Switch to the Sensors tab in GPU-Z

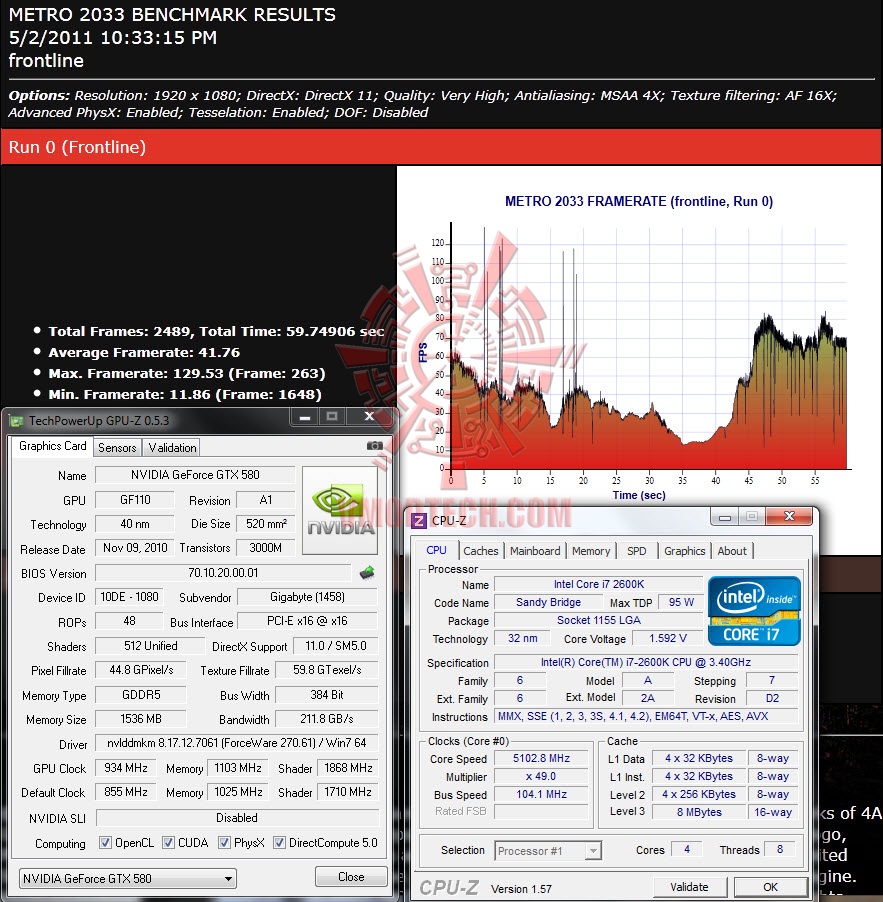pos(117,448)
